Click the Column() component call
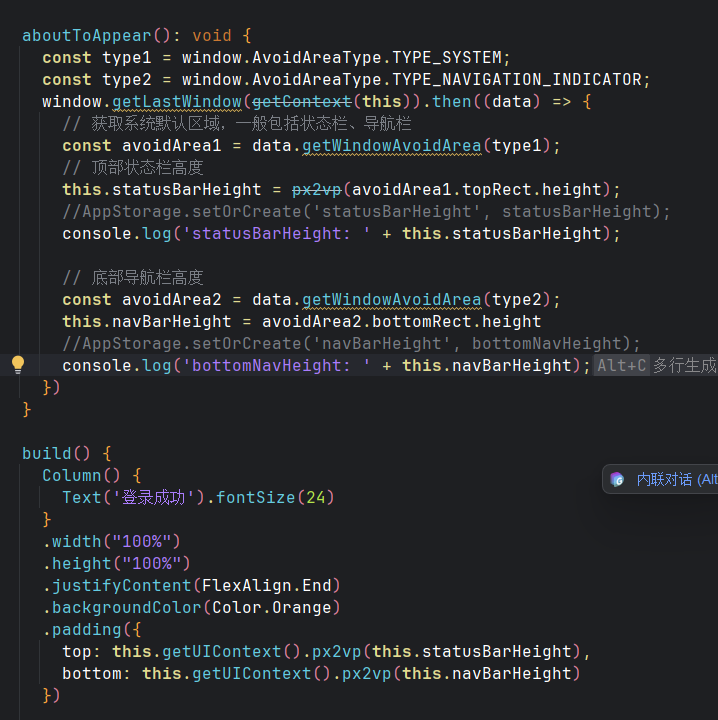The image size is (718, 720). click(81, 476)
